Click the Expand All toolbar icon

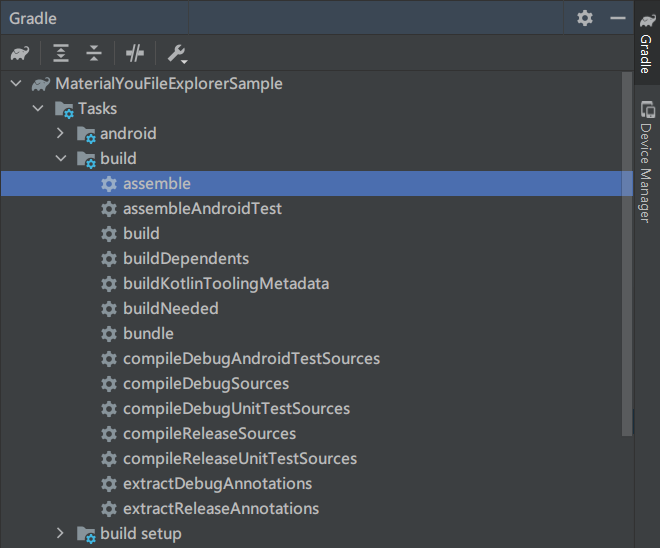pyautogui.click(x=62, y=54)
